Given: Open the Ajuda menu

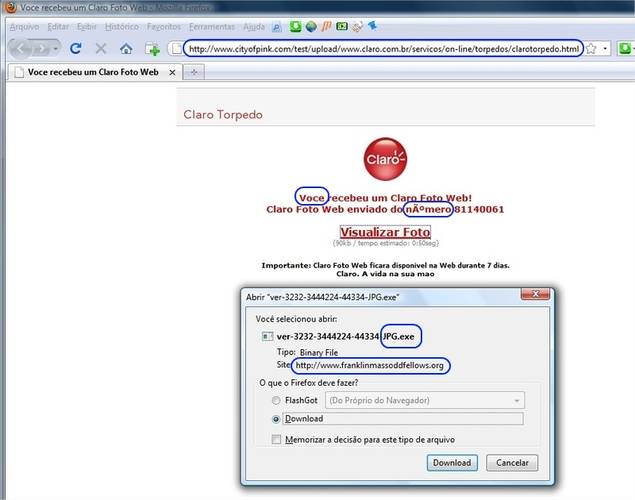Looking at the screenshot, I should coord(254,27).
